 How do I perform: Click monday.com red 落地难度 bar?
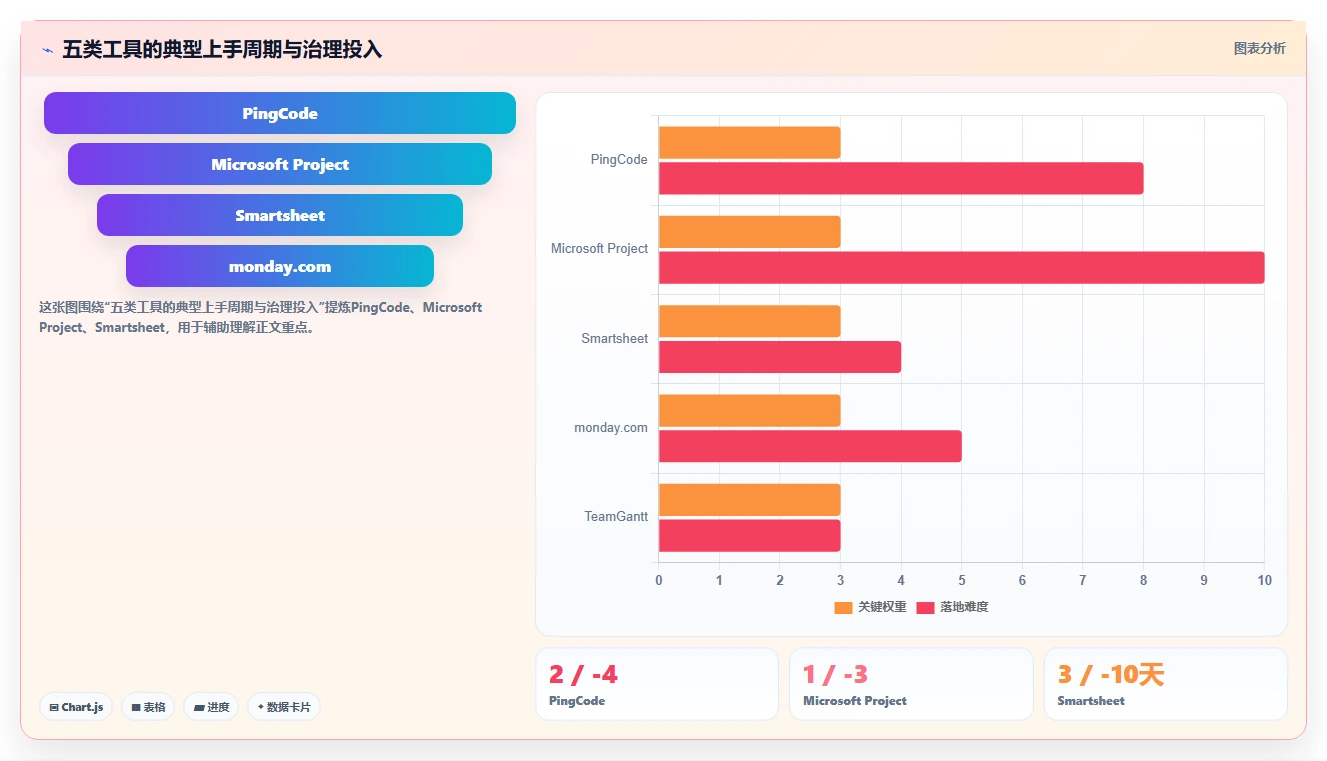(810, 446)
